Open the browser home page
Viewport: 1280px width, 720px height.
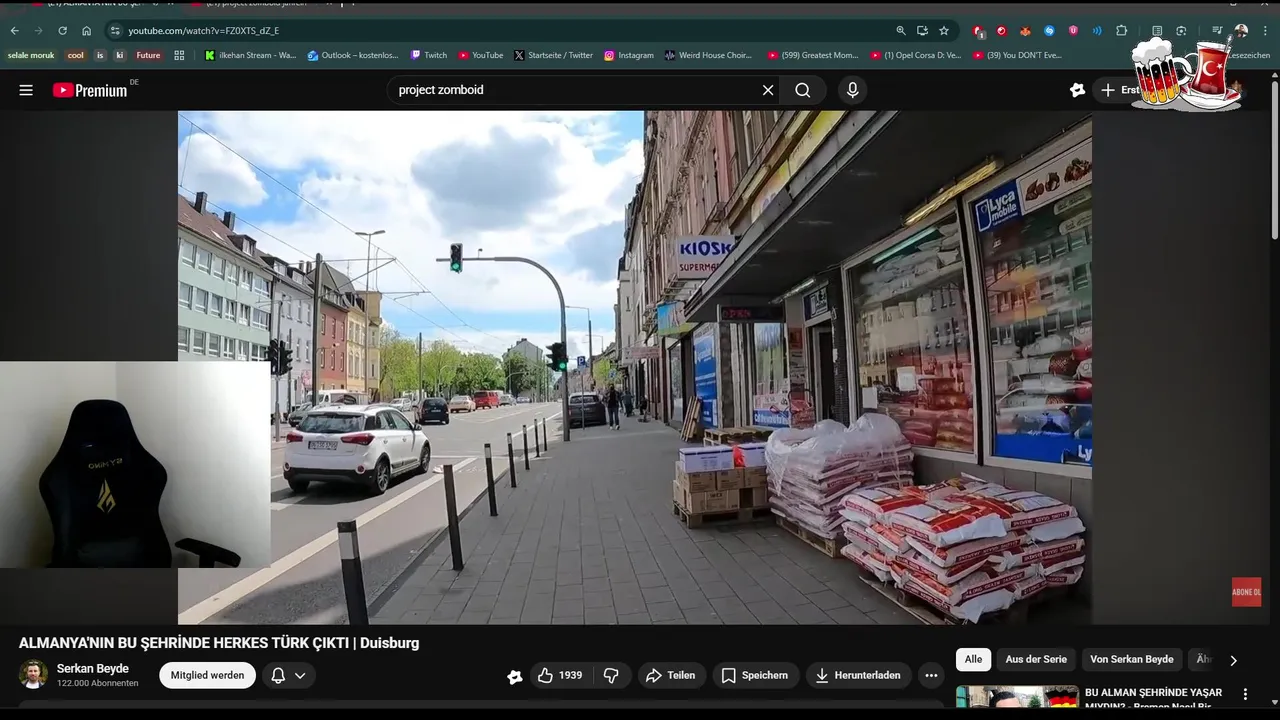click(86, 31)
